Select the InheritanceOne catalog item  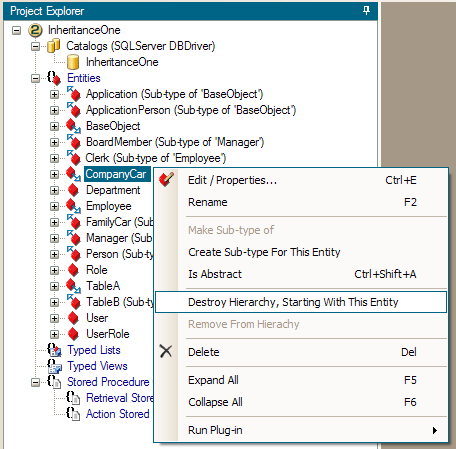122,62
